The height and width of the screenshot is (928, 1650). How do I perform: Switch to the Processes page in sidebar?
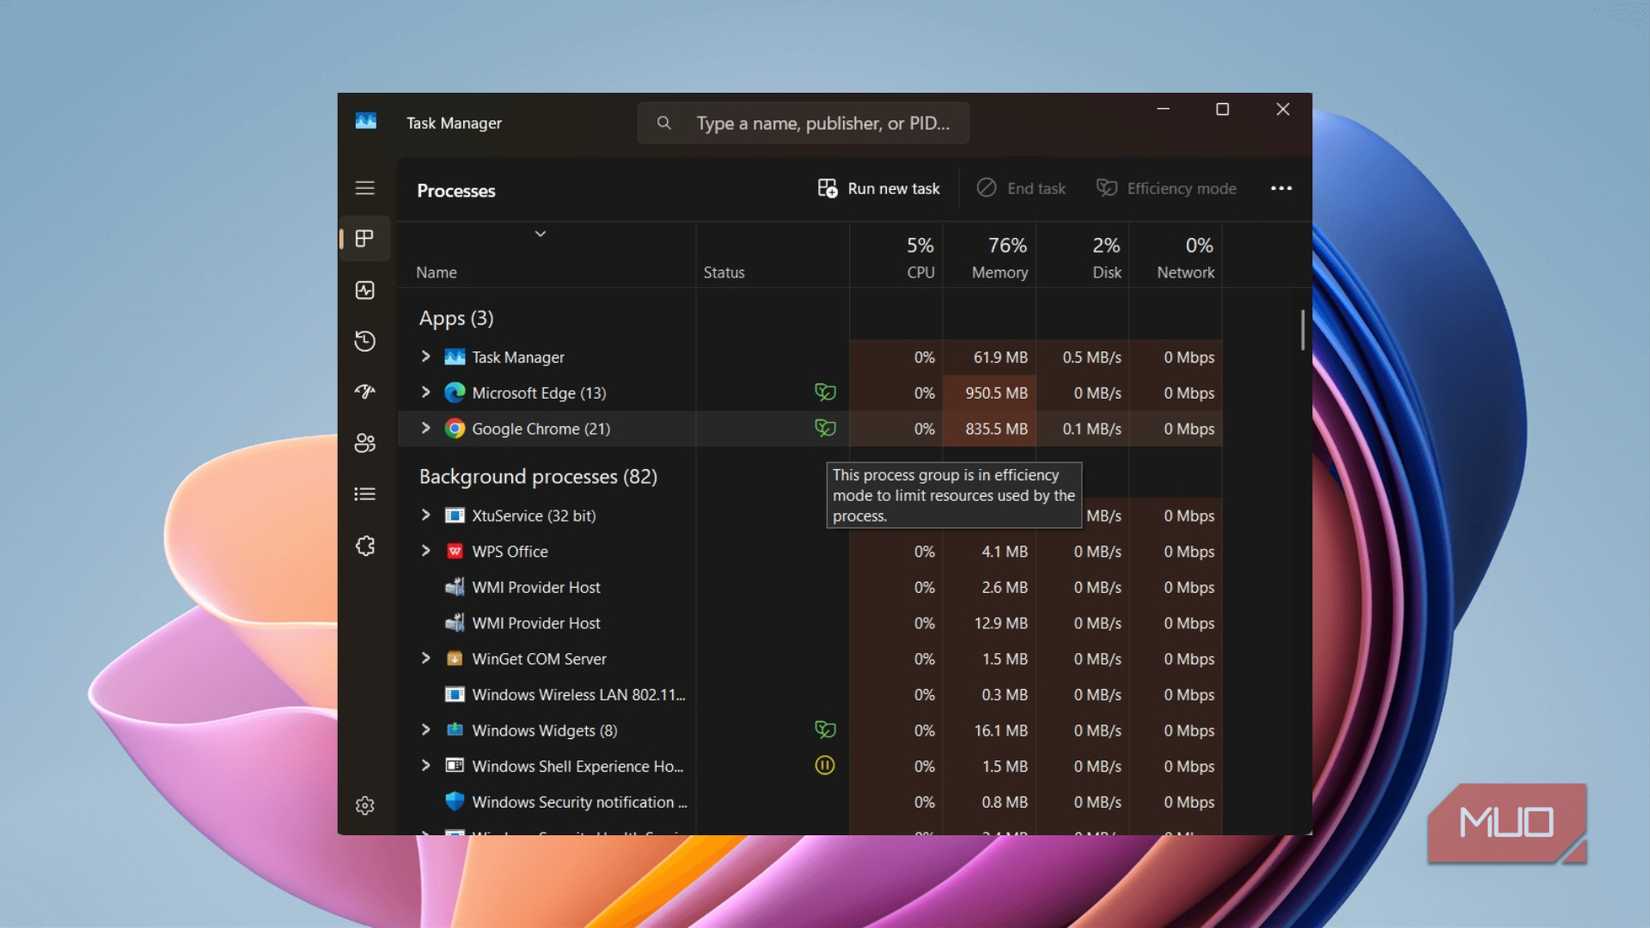pos(365,238)
